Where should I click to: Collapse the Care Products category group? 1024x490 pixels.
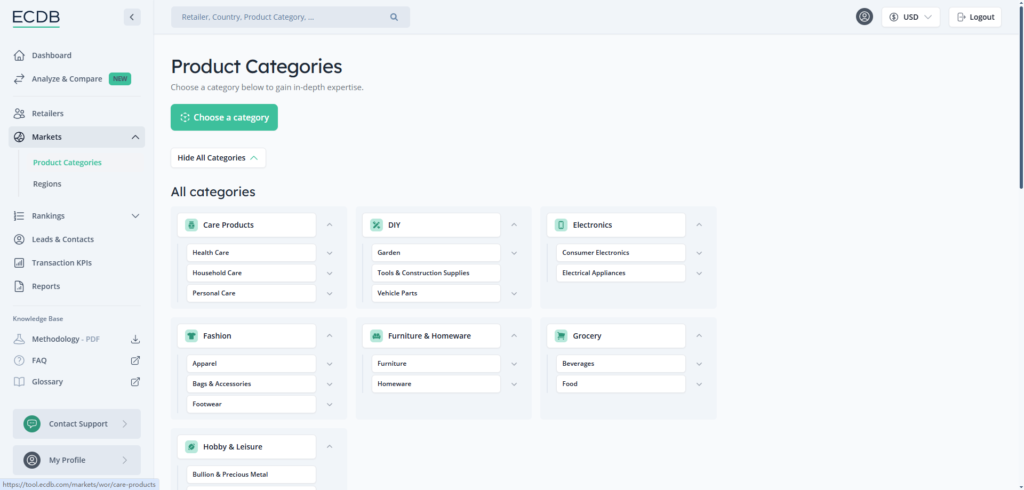(x=329, y=225)
